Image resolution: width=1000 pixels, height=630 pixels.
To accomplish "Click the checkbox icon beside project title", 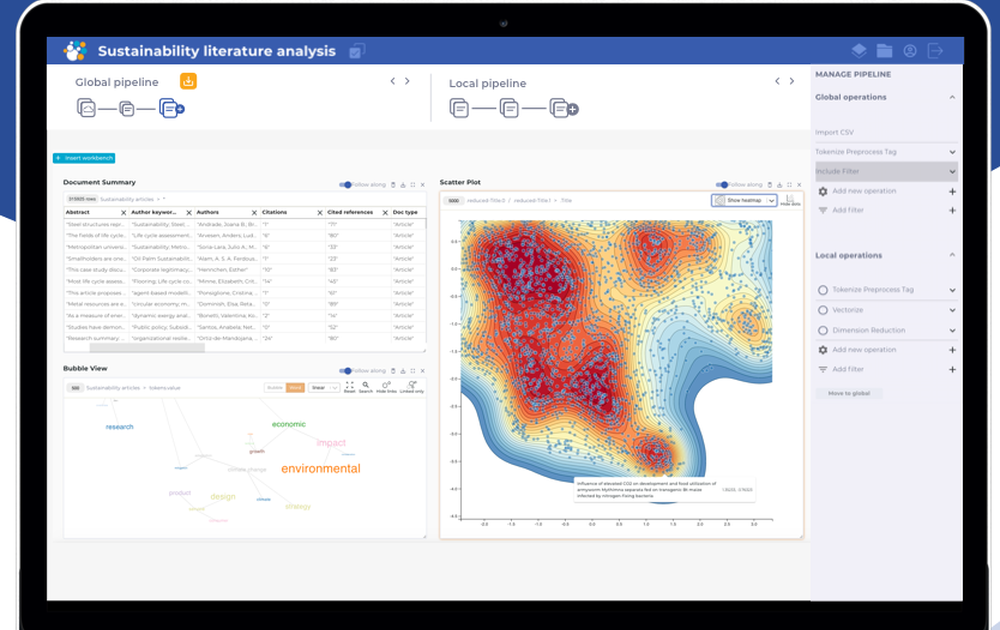I will (357, 51).
